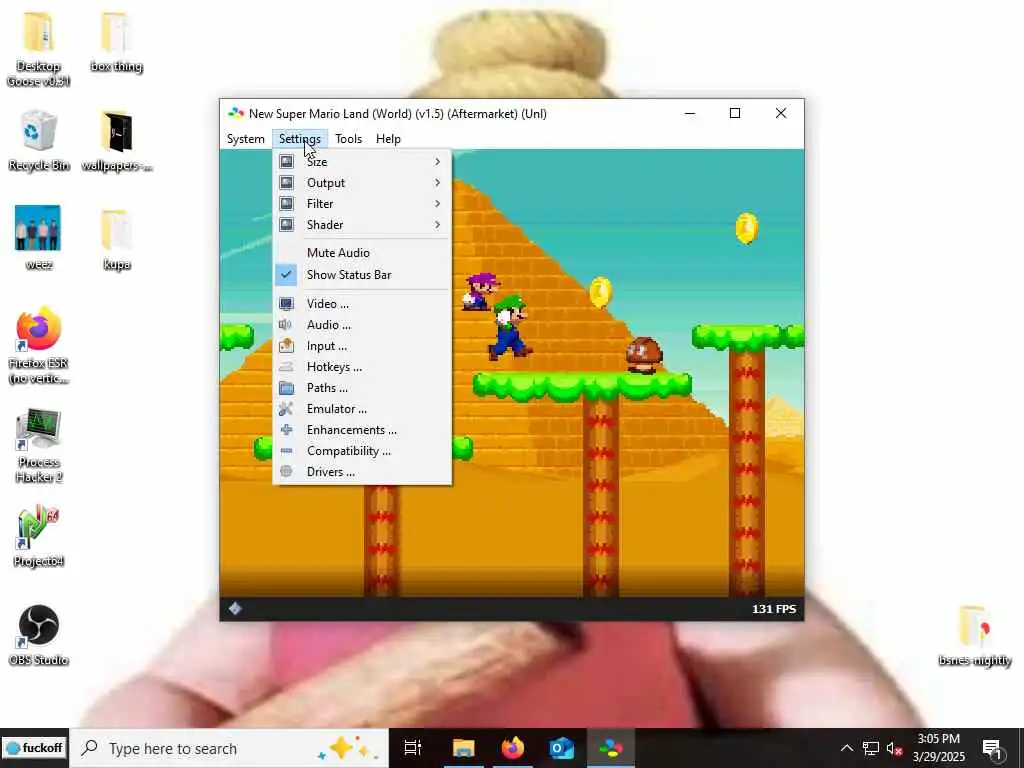Open the Help menu
This screenshot has width=1024, height=768.
(389, 138)
